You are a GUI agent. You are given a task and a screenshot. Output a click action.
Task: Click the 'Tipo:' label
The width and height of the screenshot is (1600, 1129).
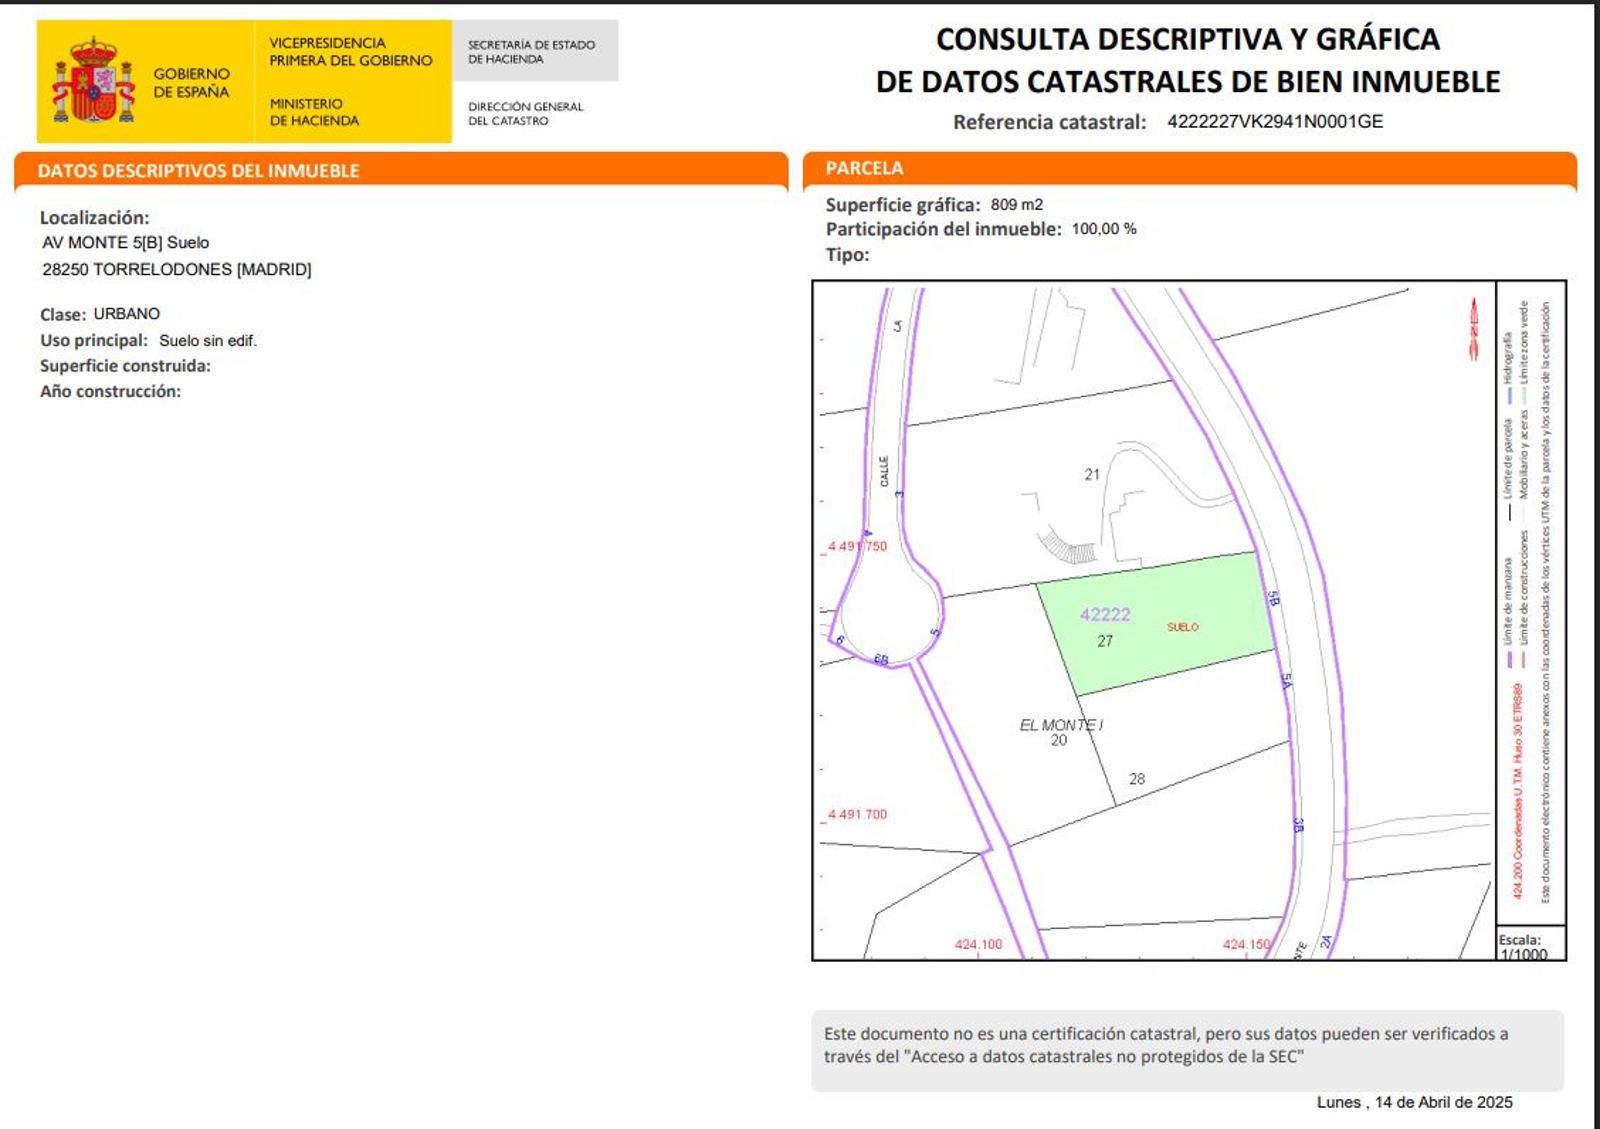tap(847, 254)
